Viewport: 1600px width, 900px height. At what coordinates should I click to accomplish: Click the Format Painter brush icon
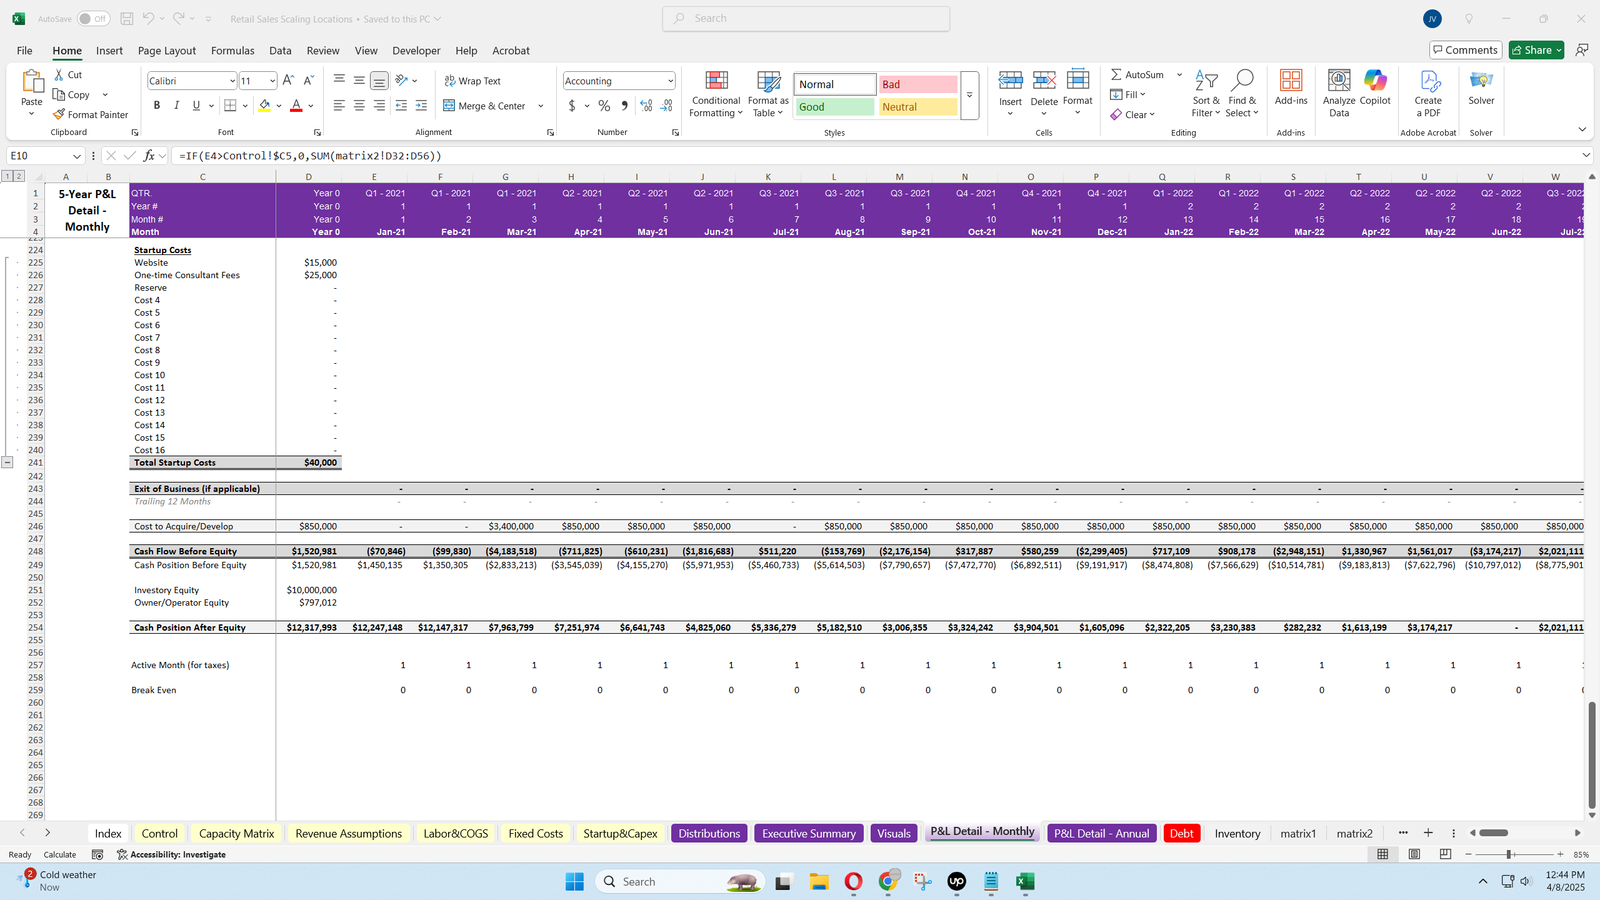click(x=60, y=115)
